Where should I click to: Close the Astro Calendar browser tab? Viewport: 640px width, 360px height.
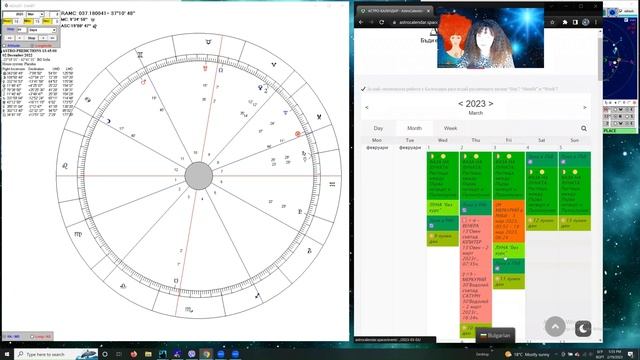pos(428,11)
